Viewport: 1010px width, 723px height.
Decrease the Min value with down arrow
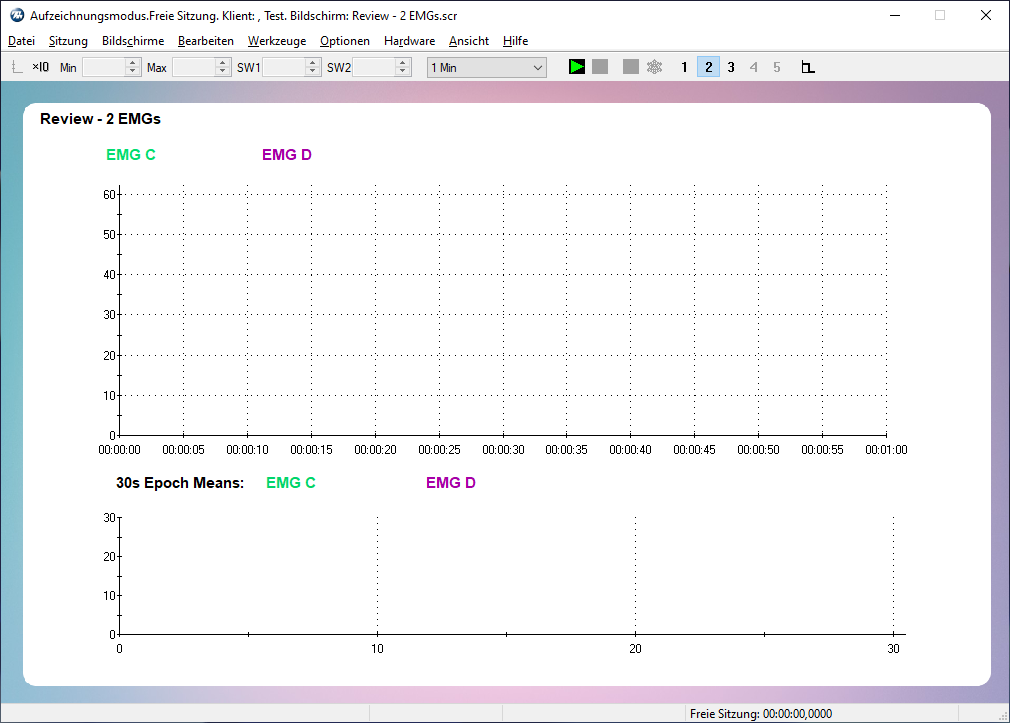(133, 72)
